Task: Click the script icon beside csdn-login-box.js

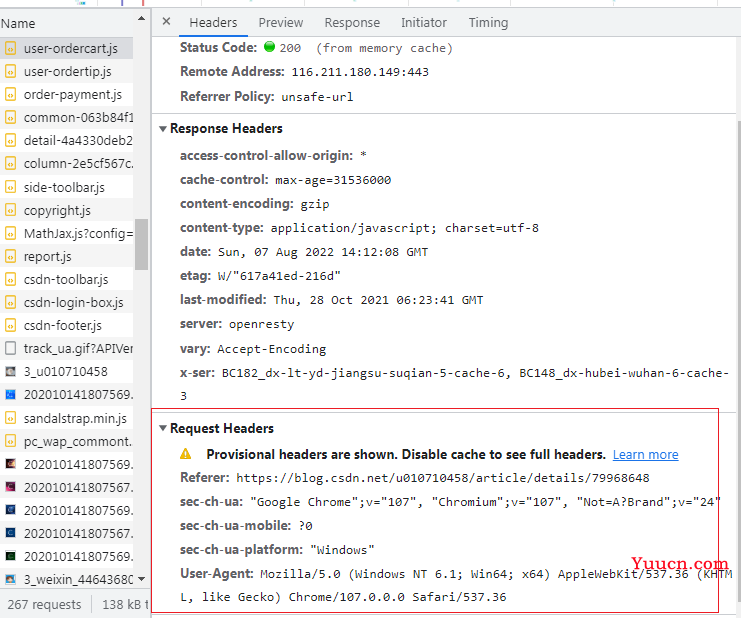Action: click(10, 302)
